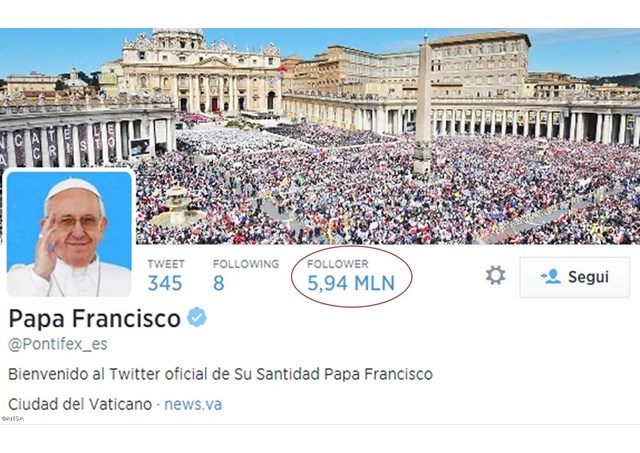This screenshot has width=640, height=453.
Task: Click the Ciudad del Vaticano location text
Action: click(80, 404)
